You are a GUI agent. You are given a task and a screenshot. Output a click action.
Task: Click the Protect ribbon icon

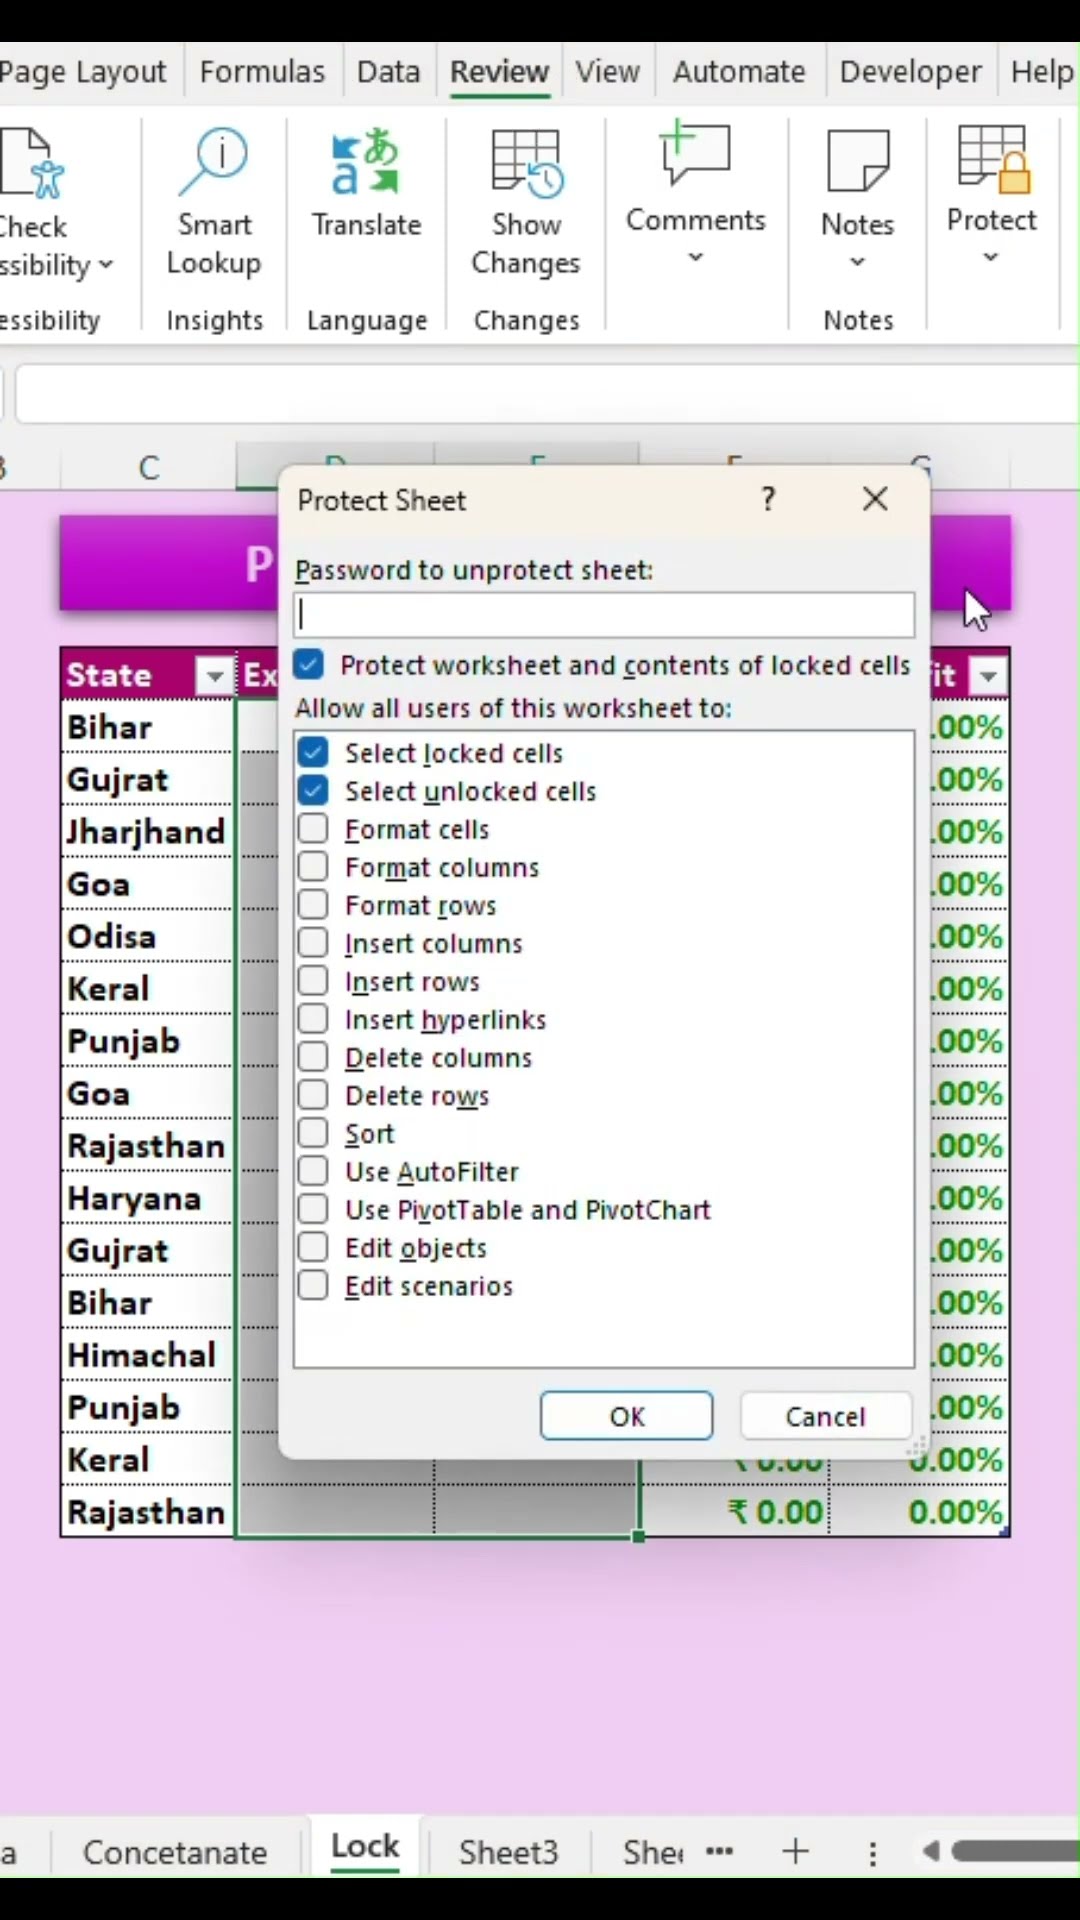(x=991, y=160)
